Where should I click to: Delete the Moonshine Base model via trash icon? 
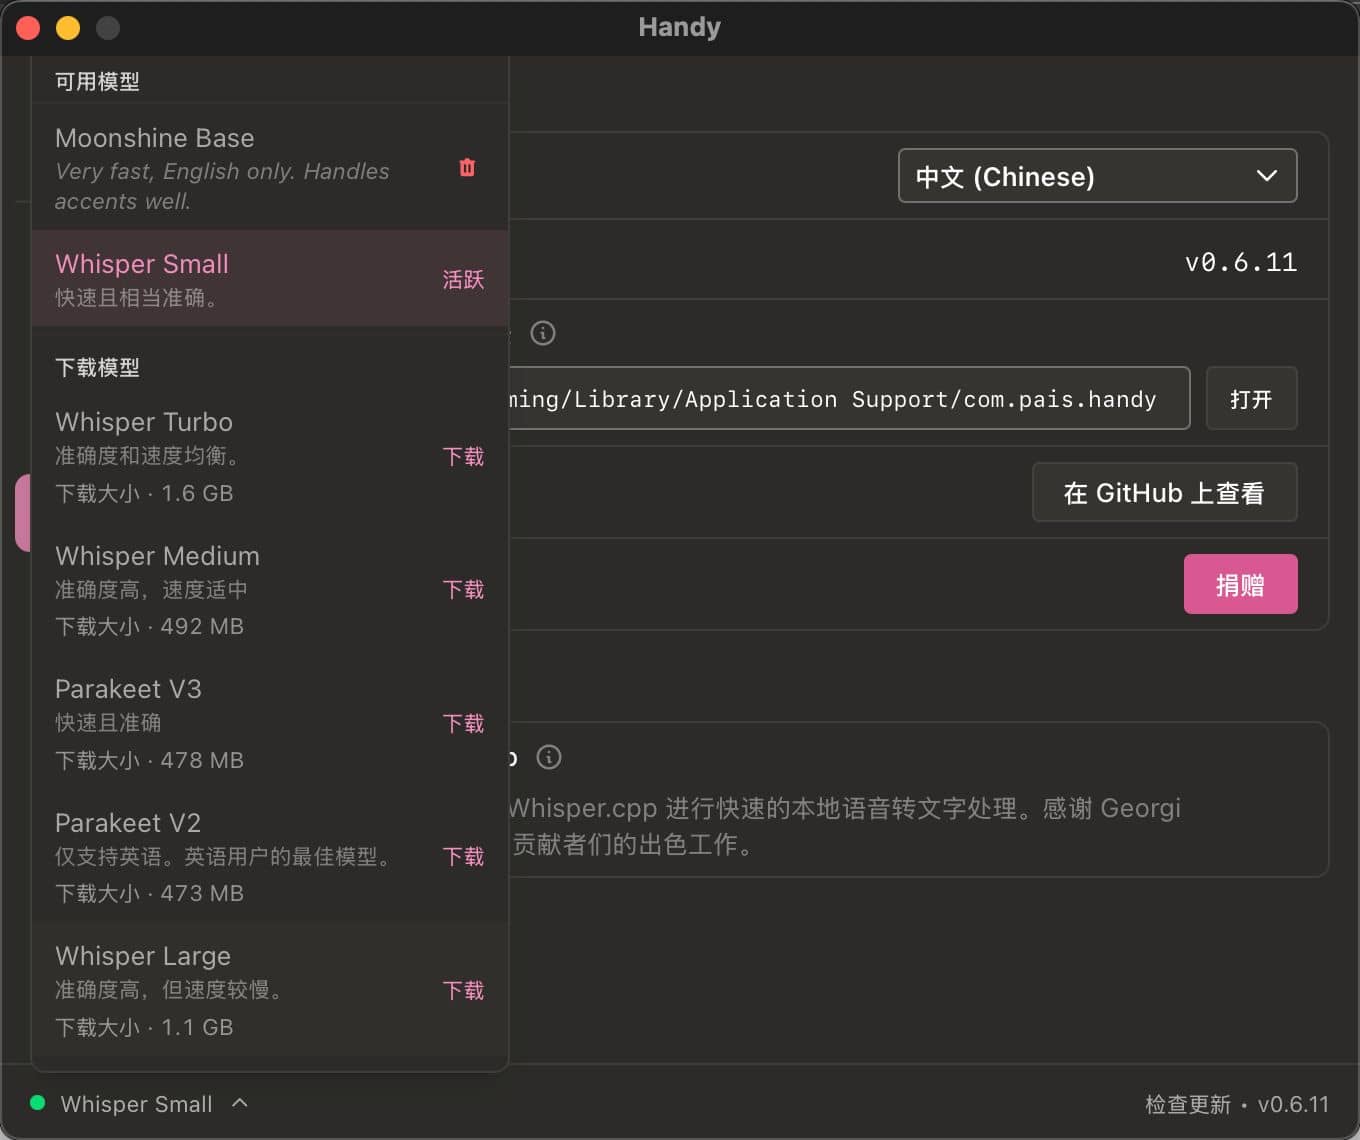(467, 168)
